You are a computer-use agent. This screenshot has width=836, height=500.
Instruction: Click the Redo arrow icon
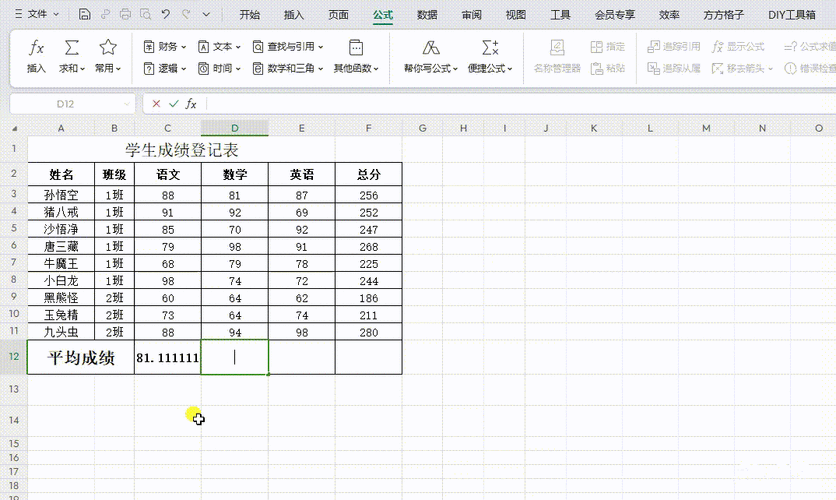[186, 14]
